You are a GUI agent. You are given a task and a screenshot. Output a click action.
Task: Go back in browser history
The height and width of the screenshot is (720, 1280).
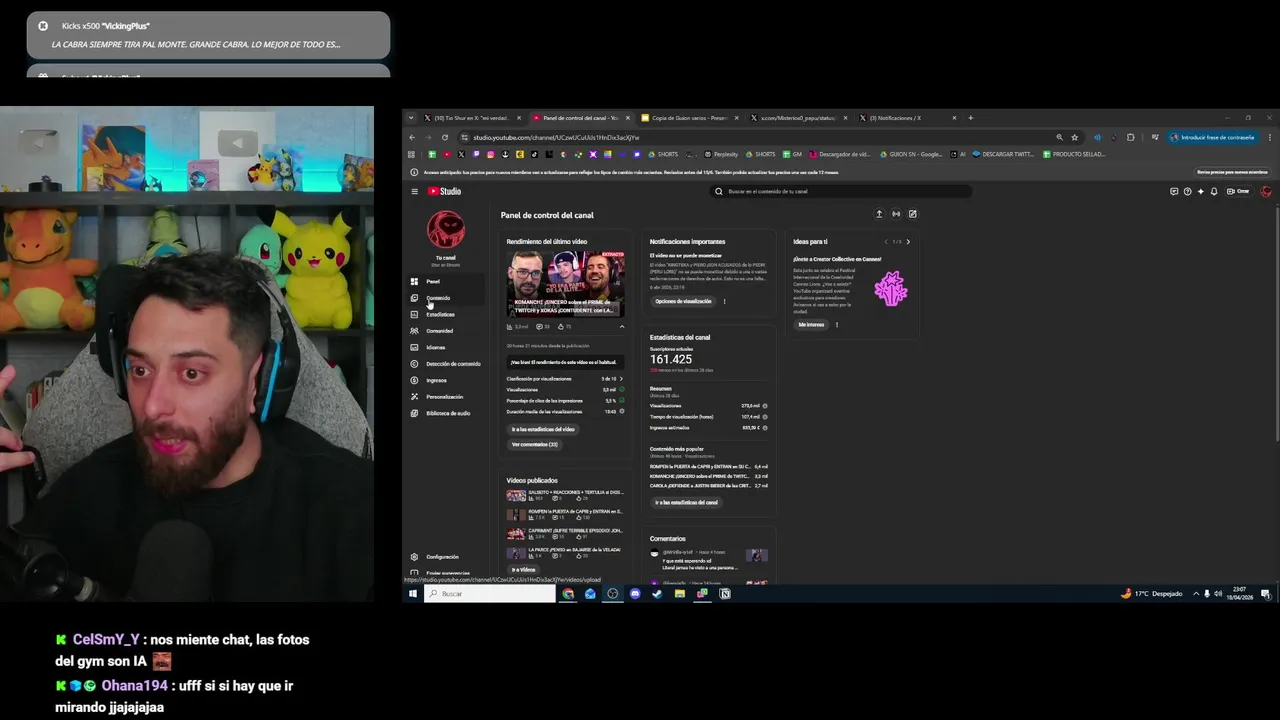coord(411,137)
